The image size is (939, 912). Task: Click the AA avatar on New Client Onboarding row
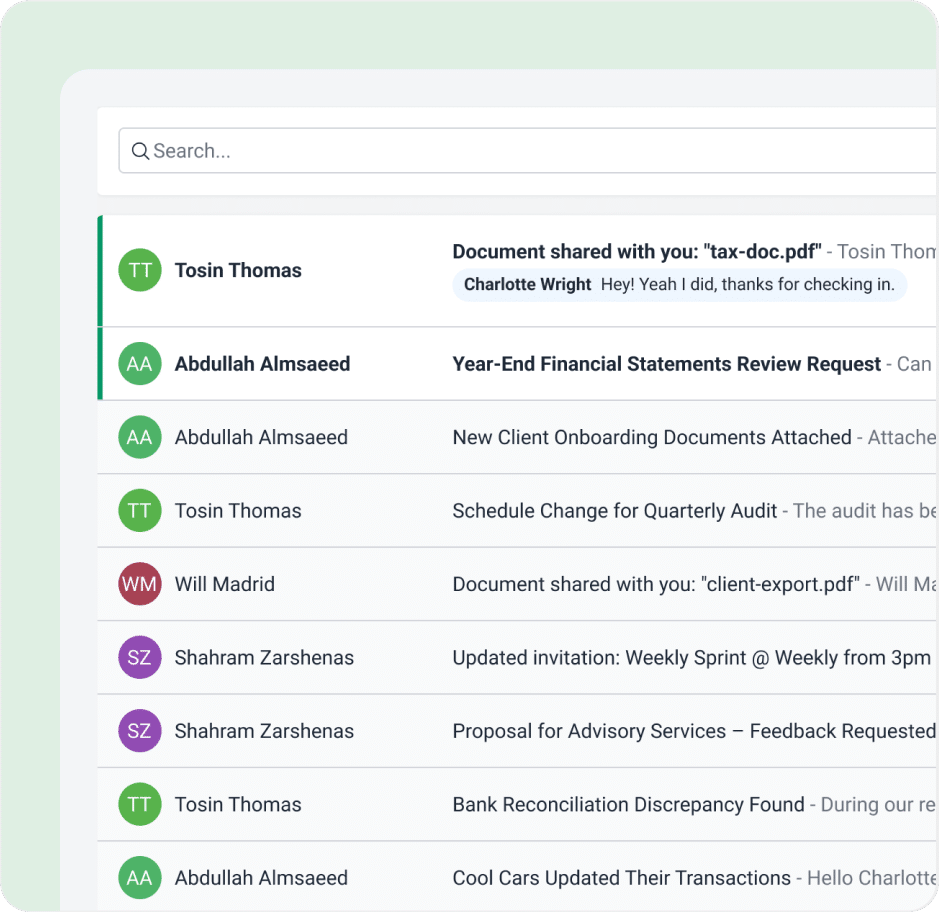click(x=140, y=437)
